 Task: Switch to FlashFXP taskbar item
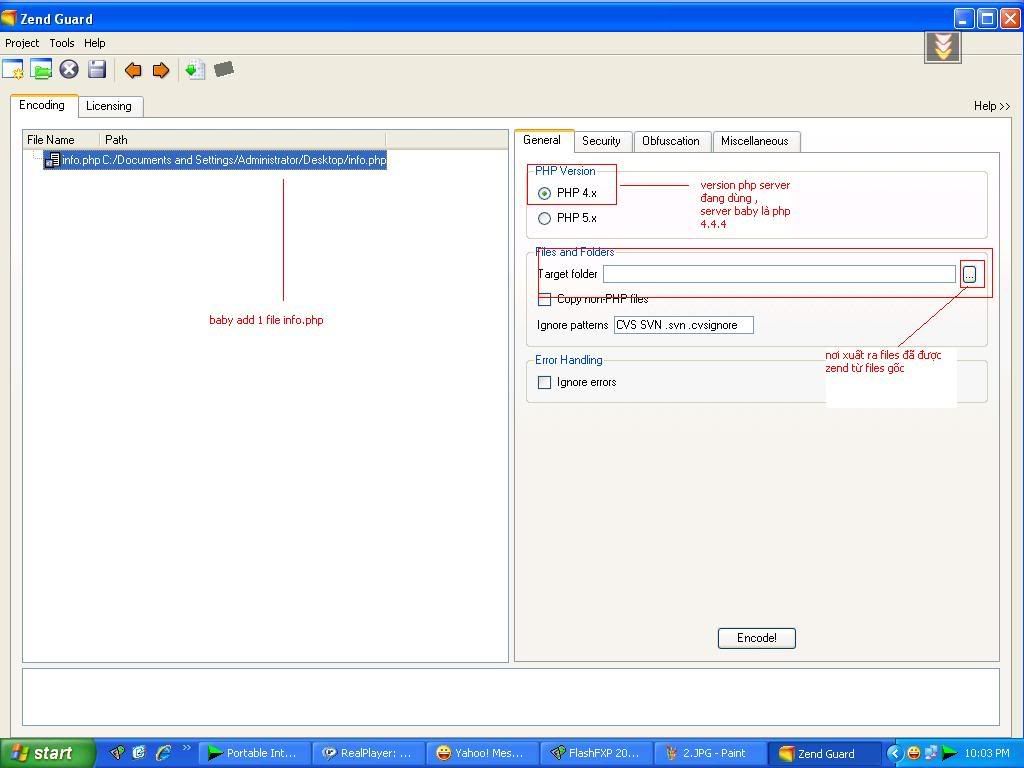(x=596, y=753)
